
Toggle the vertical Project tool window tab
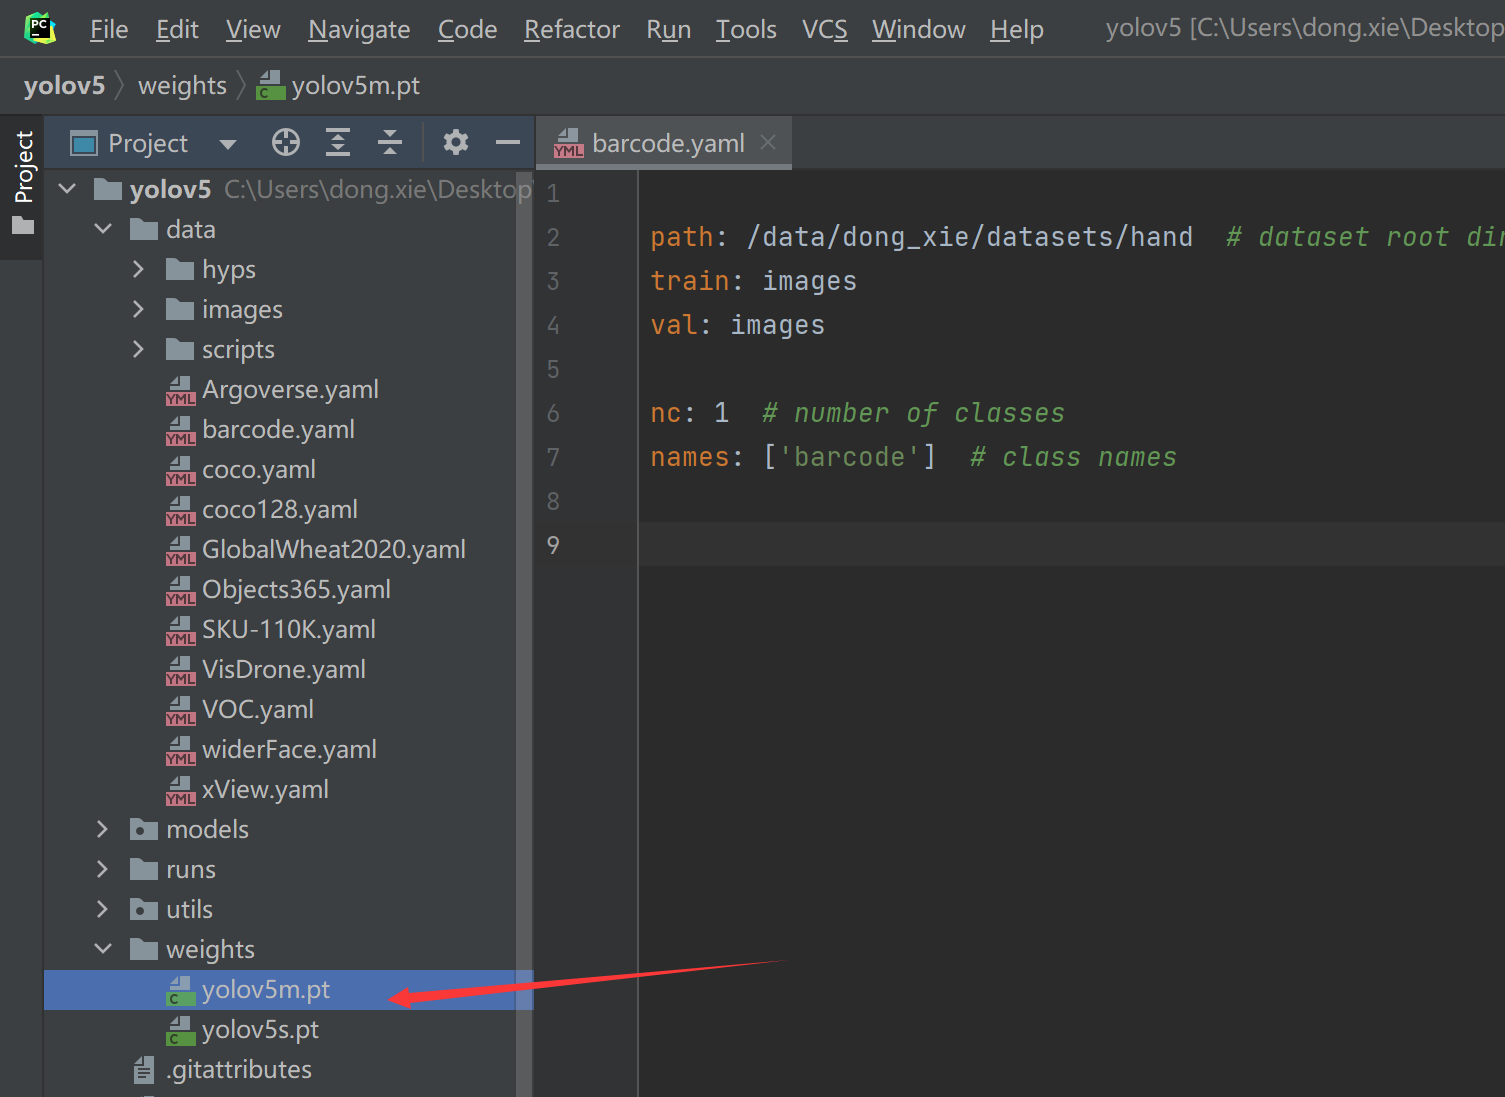click(x=22, y=183)
